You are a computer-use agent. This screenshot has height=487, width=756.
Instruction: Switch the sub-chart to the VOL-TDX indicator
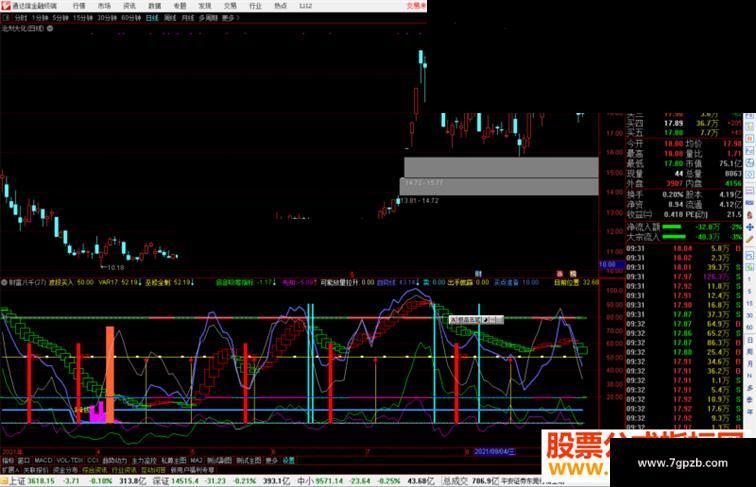click(x=69, y=460)
